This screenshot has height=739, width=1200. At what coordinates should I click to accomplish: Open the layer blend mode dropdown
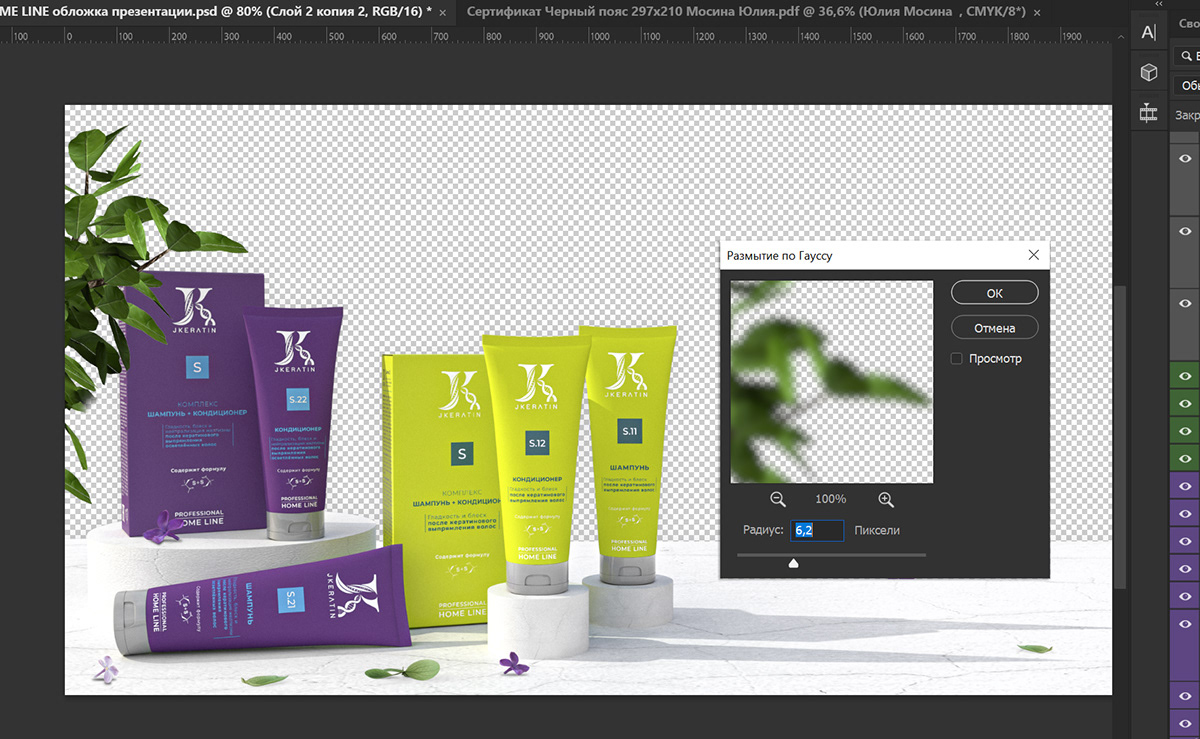point(1187,86)
